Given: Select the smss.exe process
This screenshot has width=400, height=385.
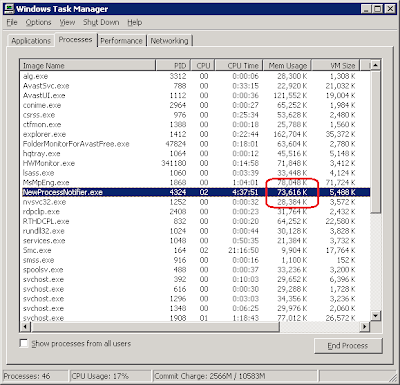Looking at the screenshot, I should click(x=195, y=260).
